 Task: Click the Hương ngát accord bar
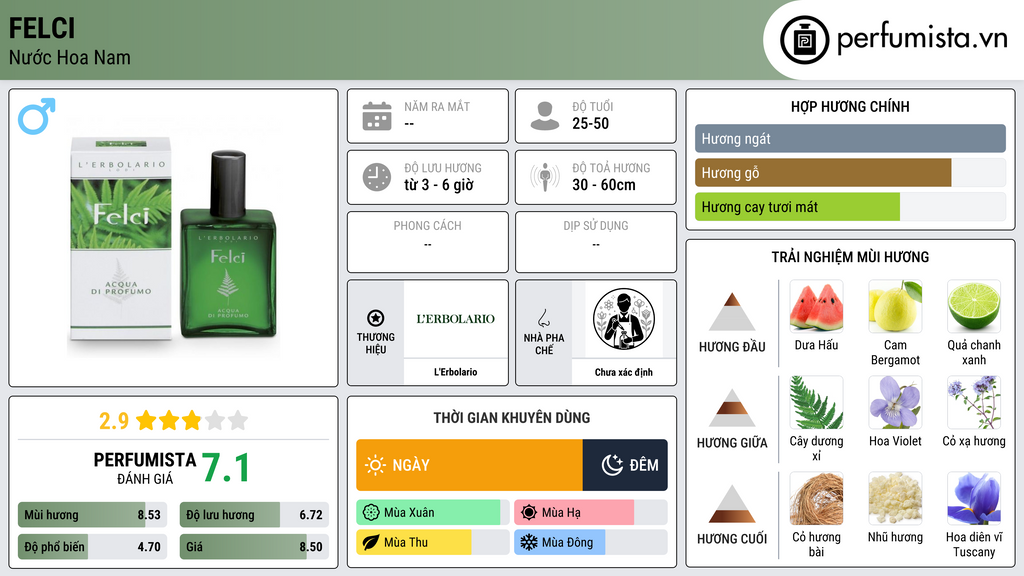(850, 138)
